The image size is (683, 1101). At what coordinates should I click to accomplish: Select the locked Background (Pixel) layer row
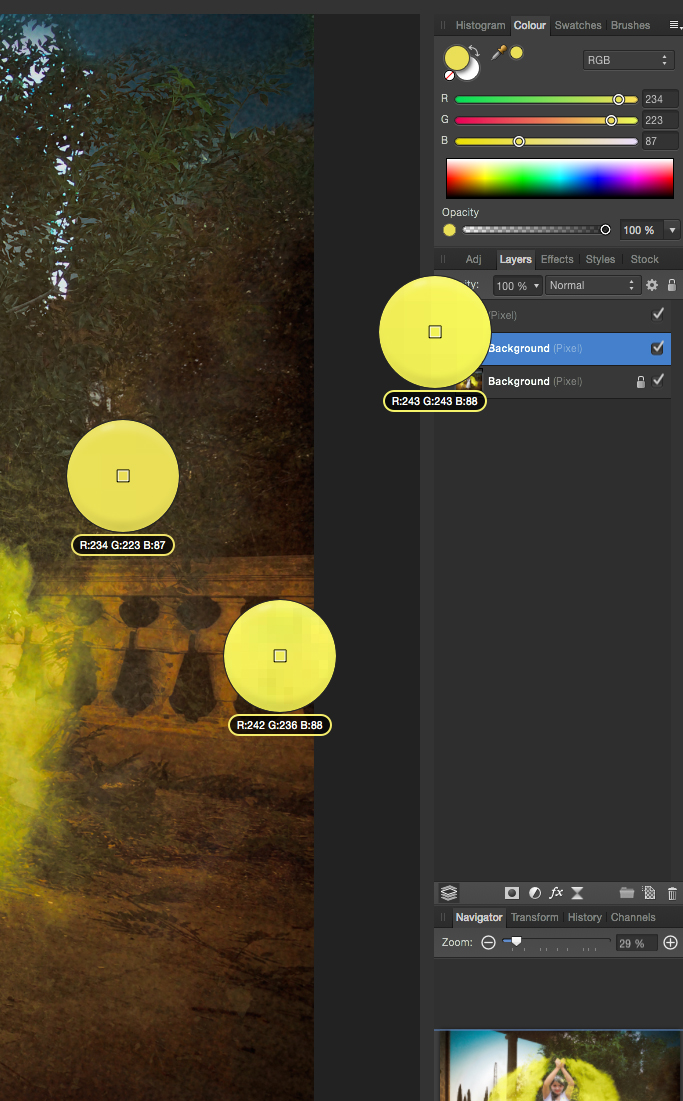coord(562,381)
